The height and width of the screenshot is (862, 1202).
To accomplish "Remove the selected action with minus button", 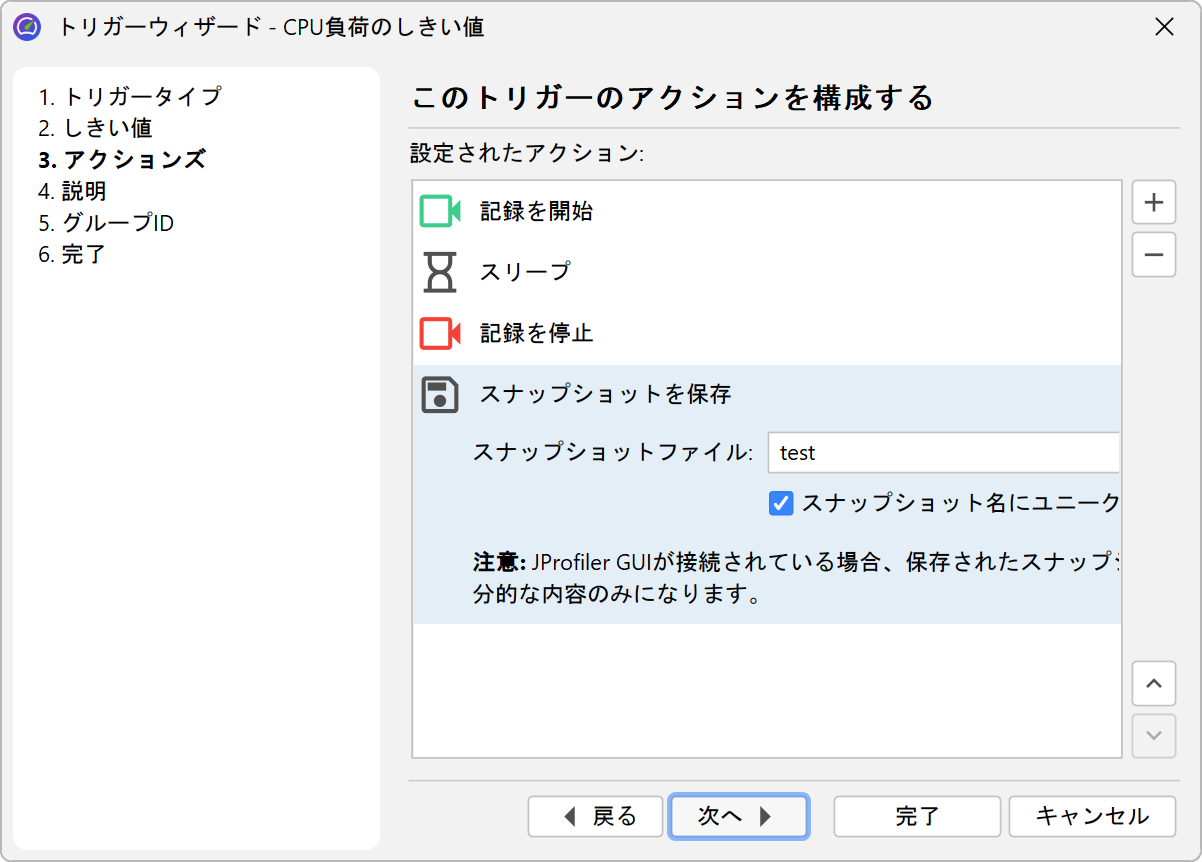I will point(1153,255).
